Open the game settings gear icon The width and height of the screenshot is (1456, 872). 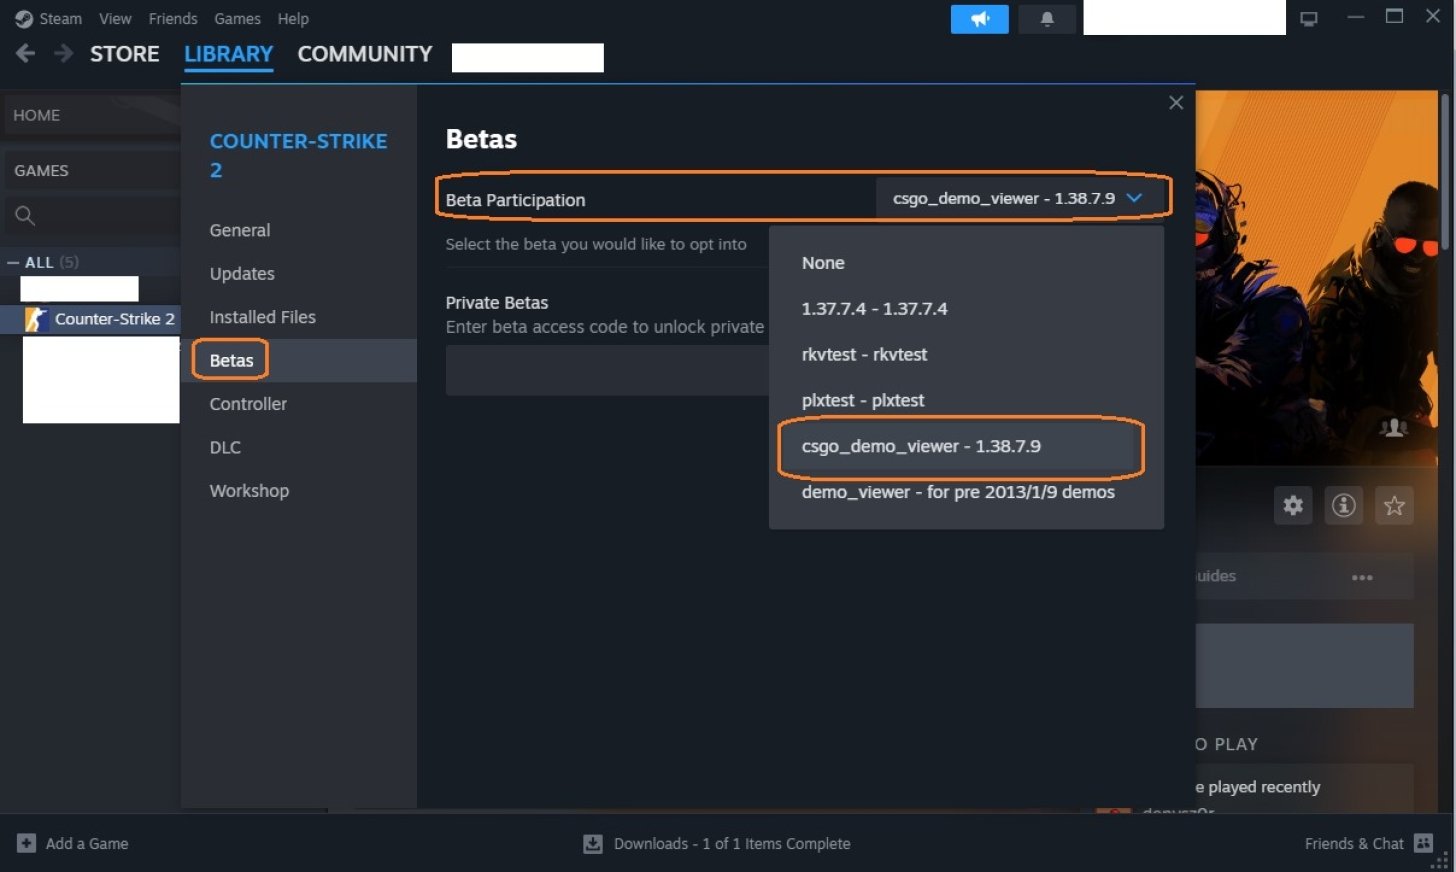(x=1292, y=505)
